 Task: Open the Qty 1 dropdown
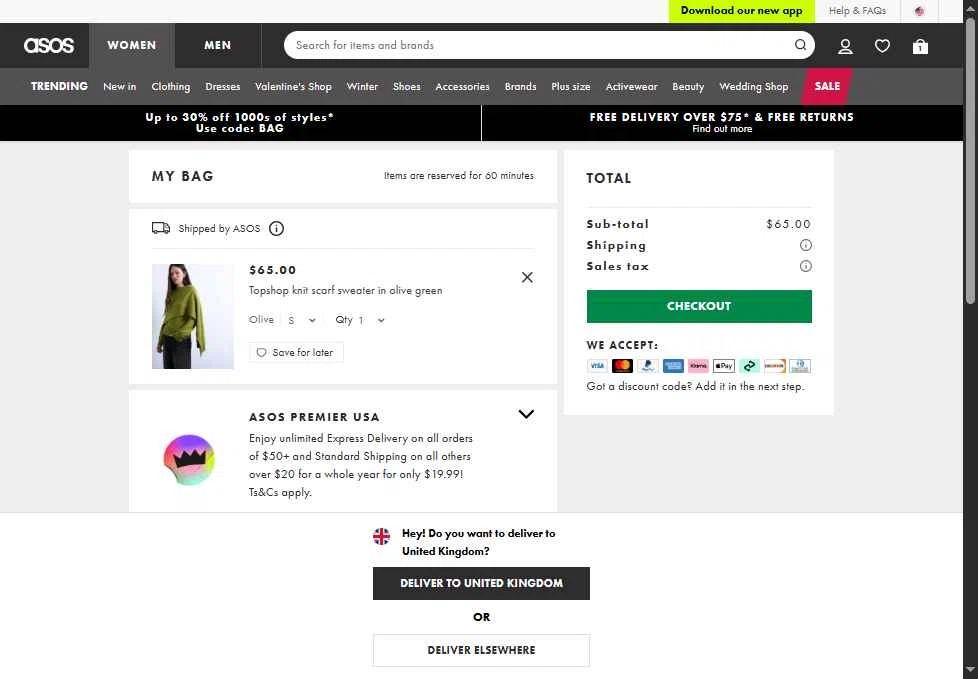coord(360,320)
